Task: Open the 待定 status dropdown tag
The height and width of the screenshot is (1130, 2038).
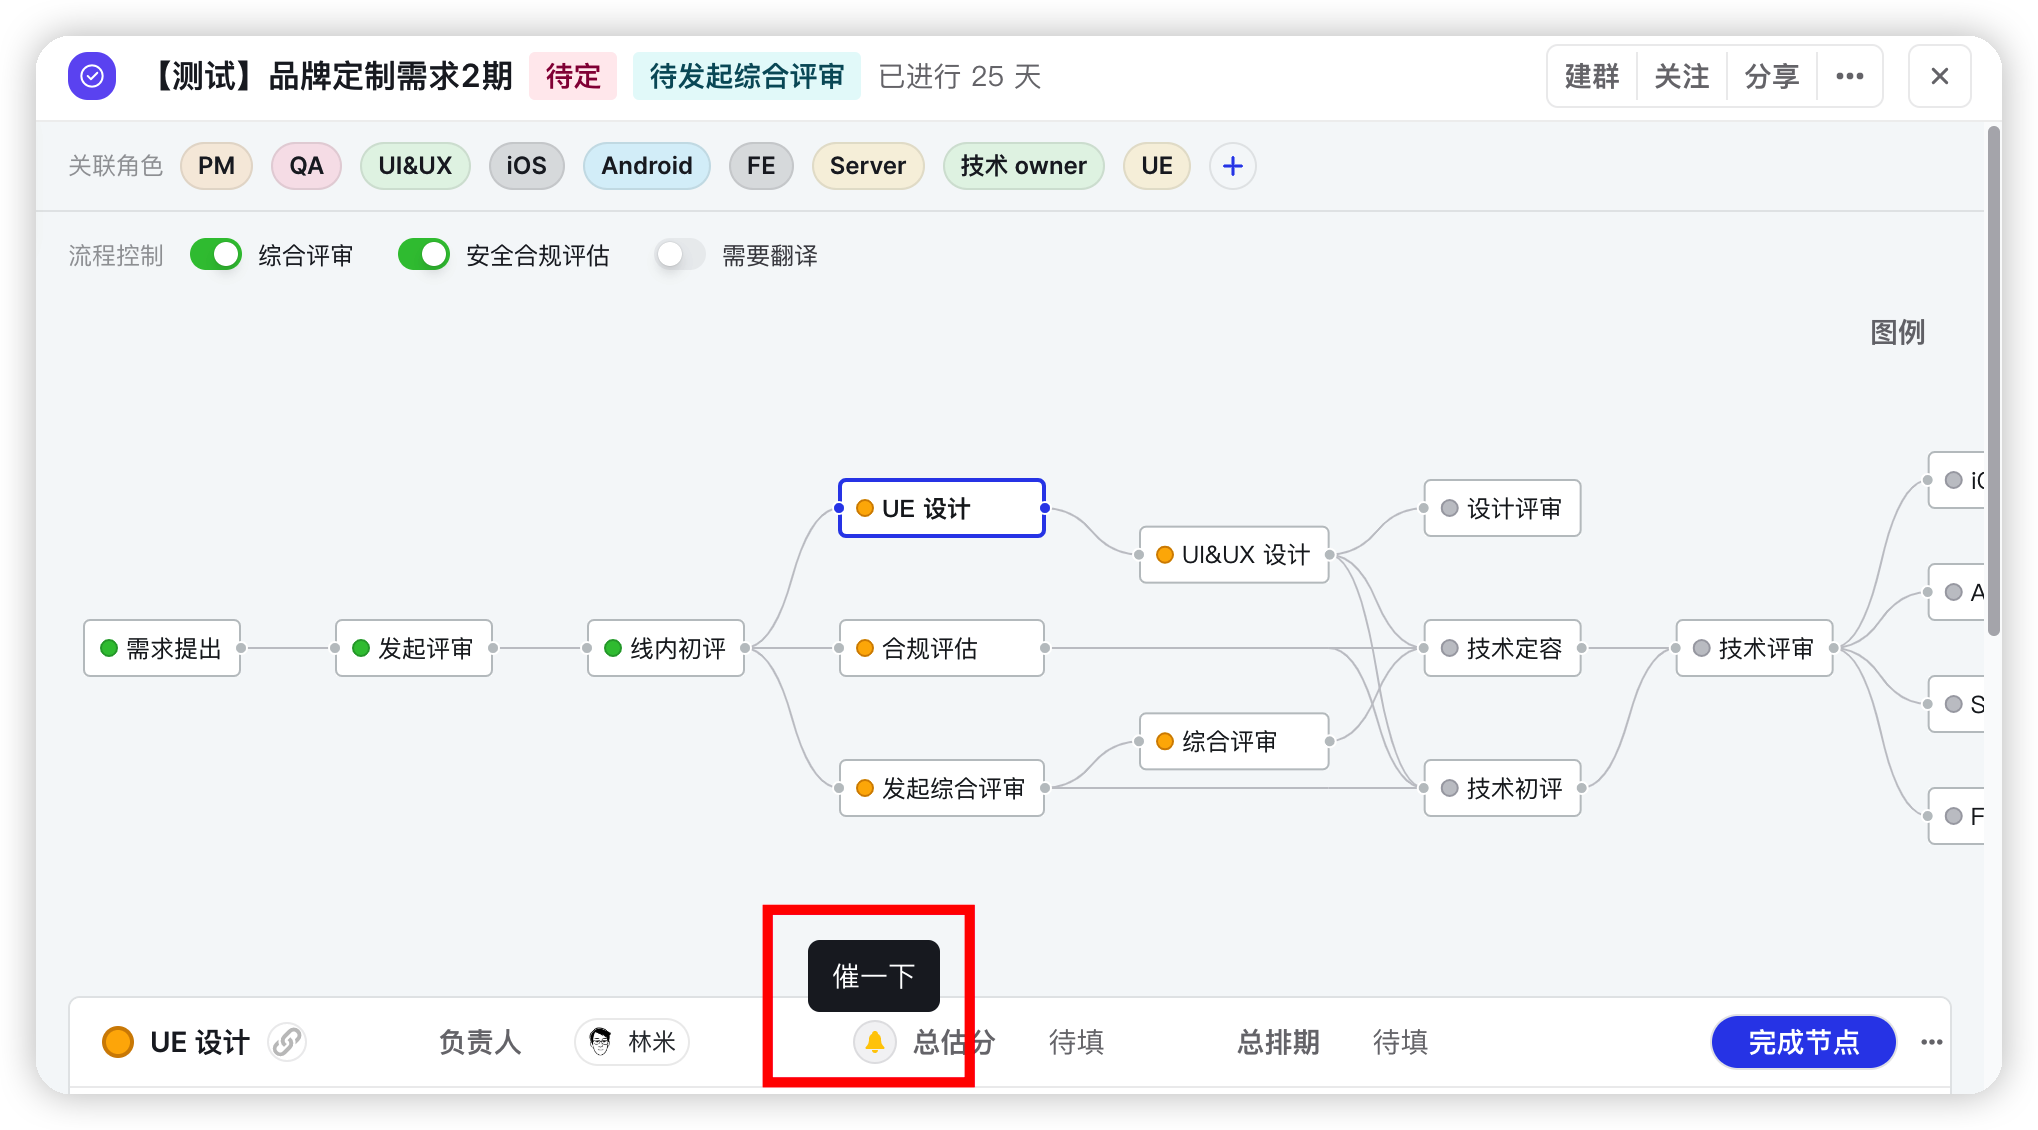Action: click(573, 76)
